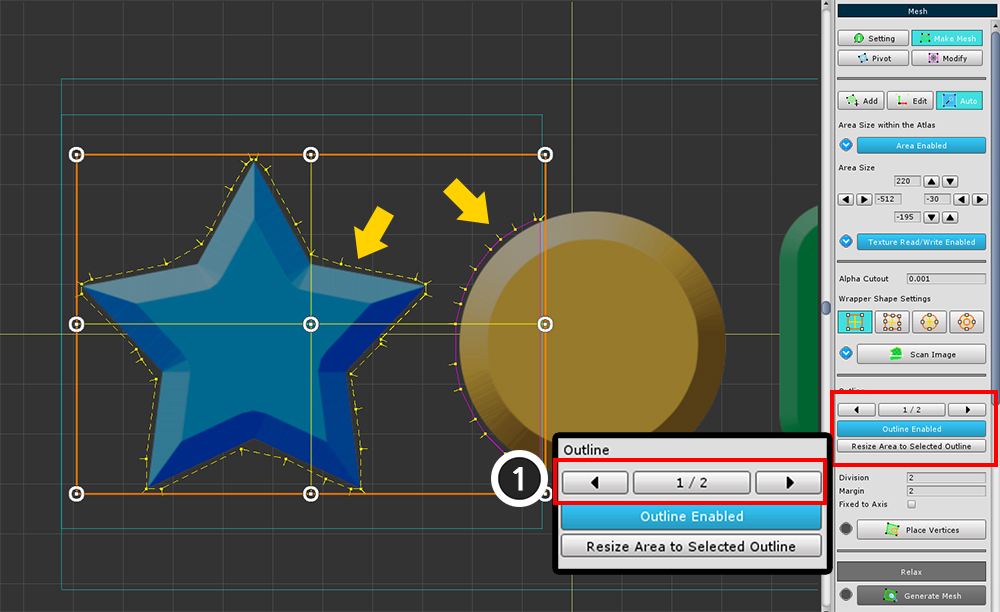Open the Modify tool
This screenshot has width=1000, height=612.
click(946, 57)
